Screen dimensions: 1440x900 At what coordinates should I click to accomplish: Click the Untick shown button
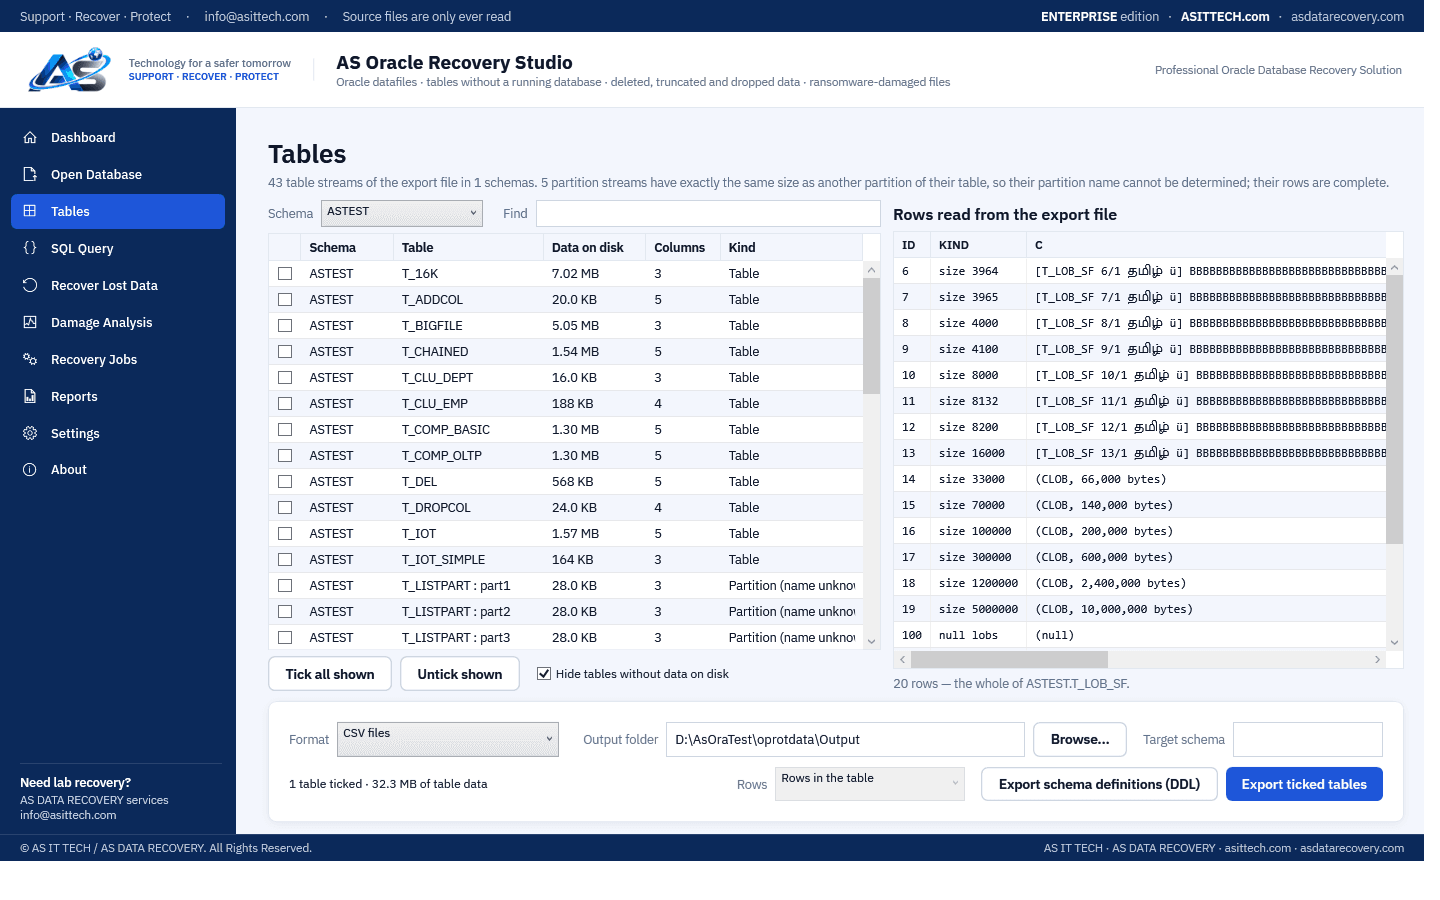460,674
